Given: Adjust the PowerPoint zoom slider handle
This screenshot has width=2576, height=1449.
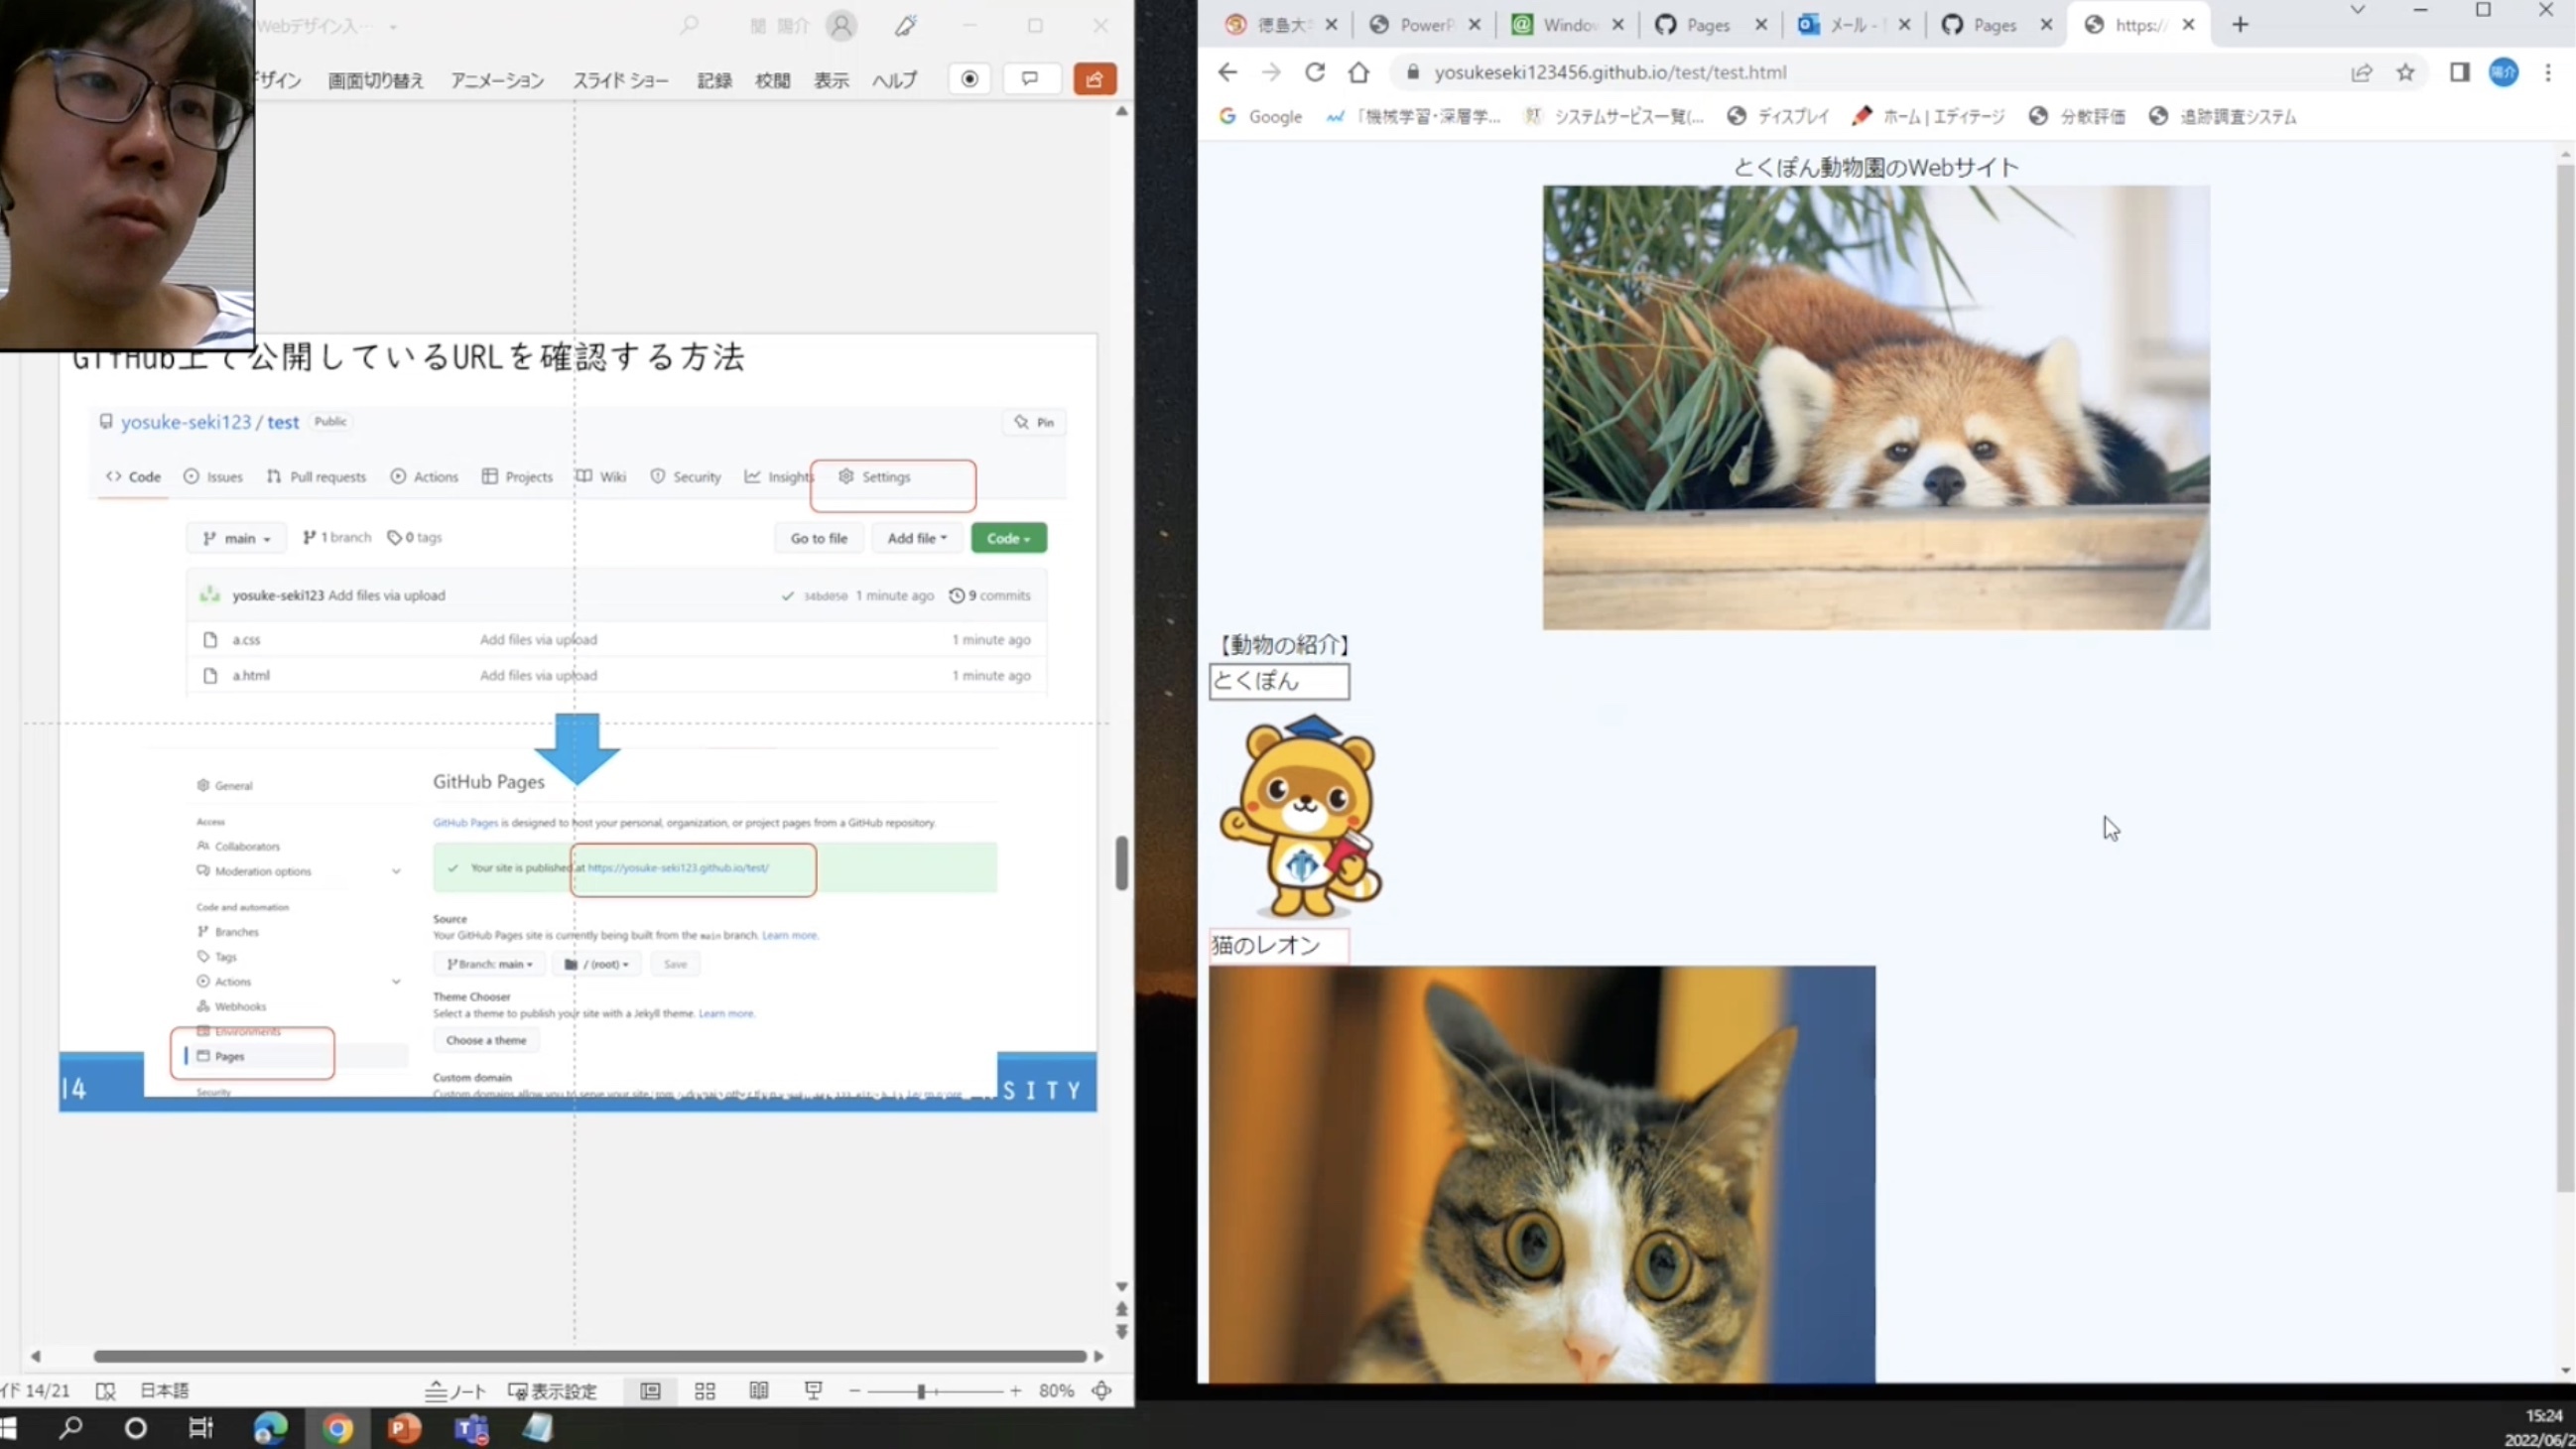Looking at the screenshot, I should pos(921,1391).
